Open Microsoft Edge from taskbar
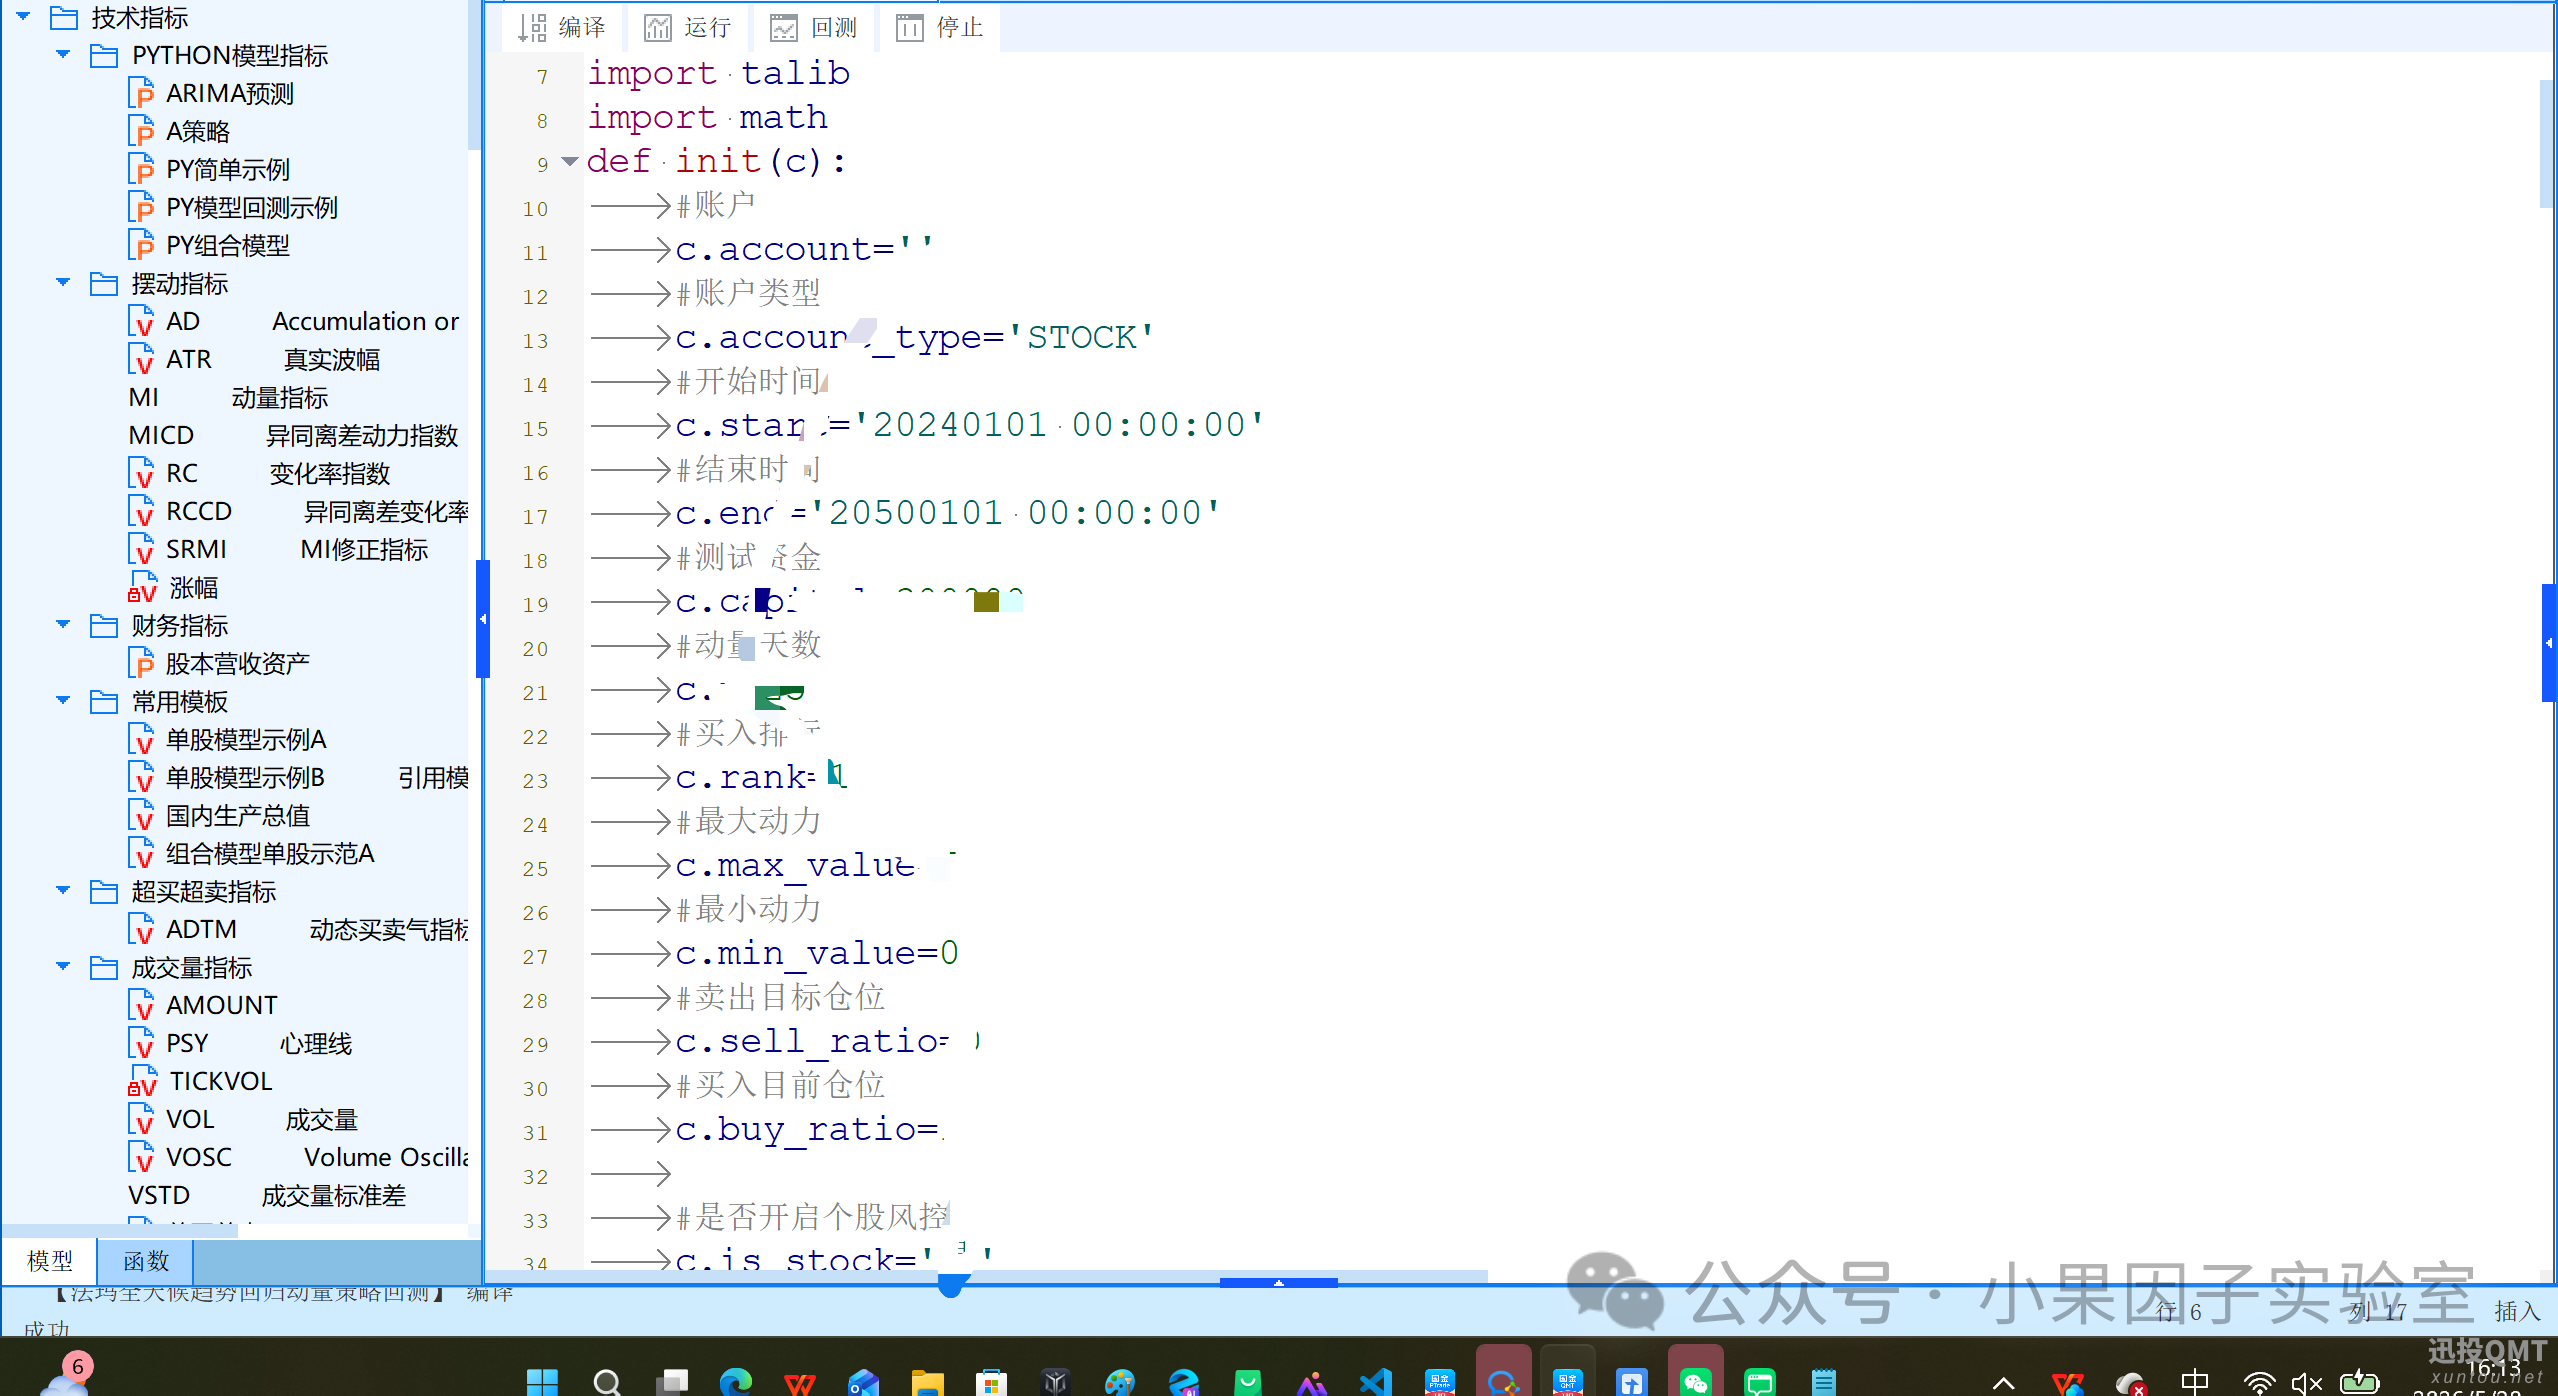The width and height of the screenshot is (2558, 1396). pos(734,1383)
